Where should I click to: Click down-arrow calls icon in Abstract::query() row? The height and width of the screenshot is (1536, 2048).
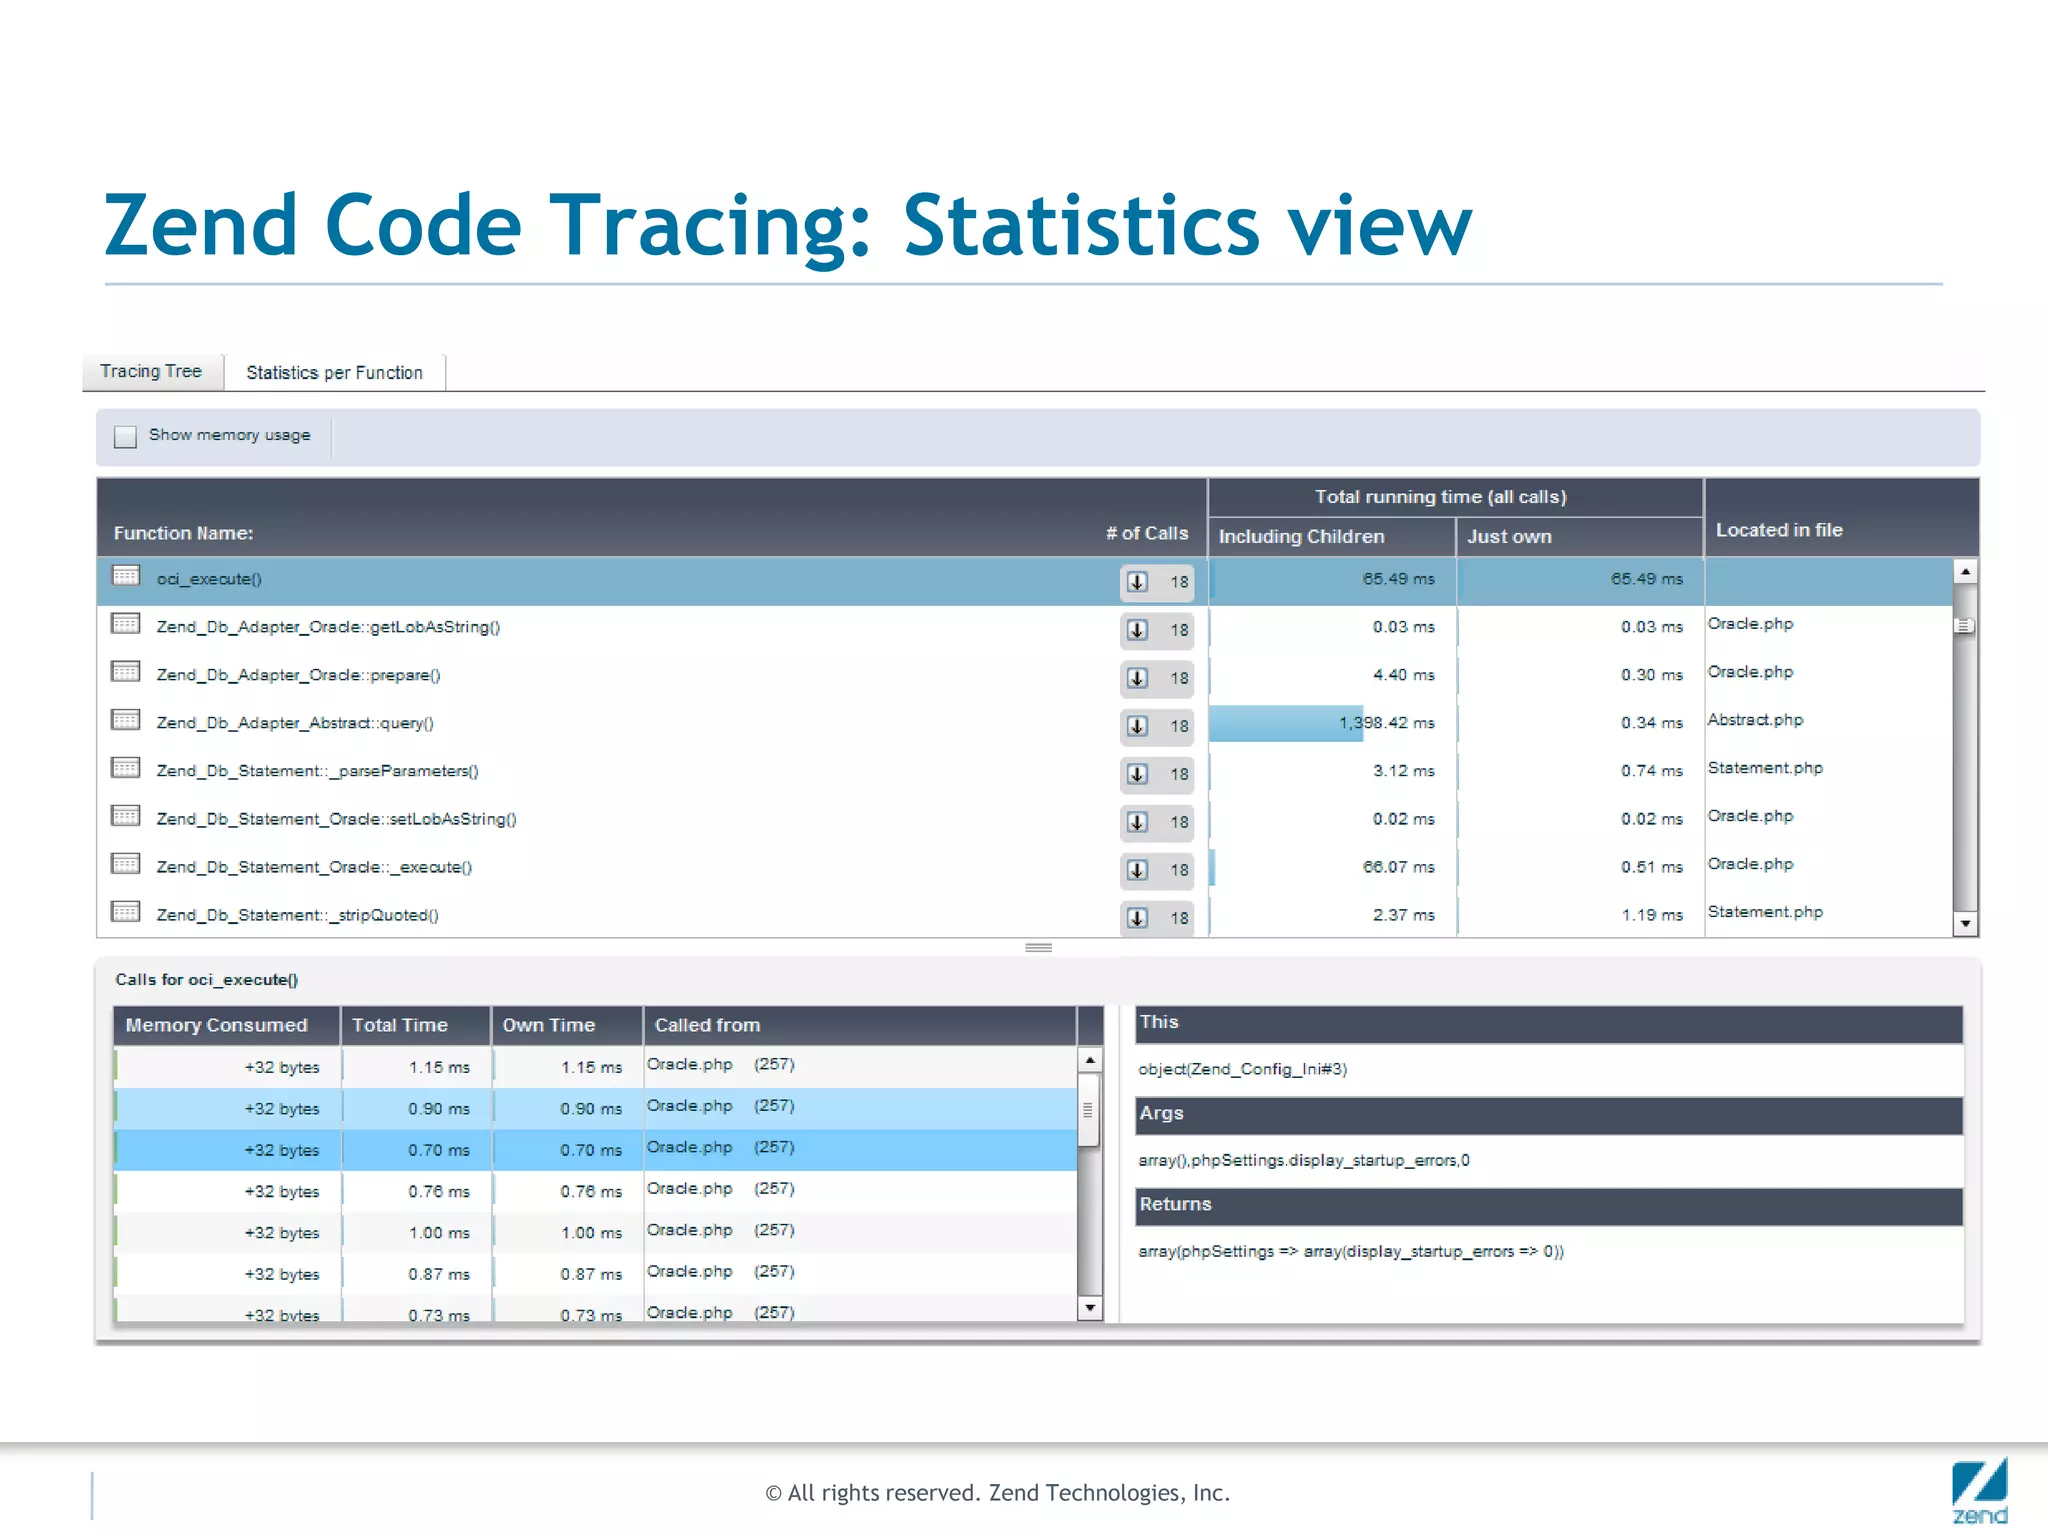pyautogui.click(x=1137, y=725)
